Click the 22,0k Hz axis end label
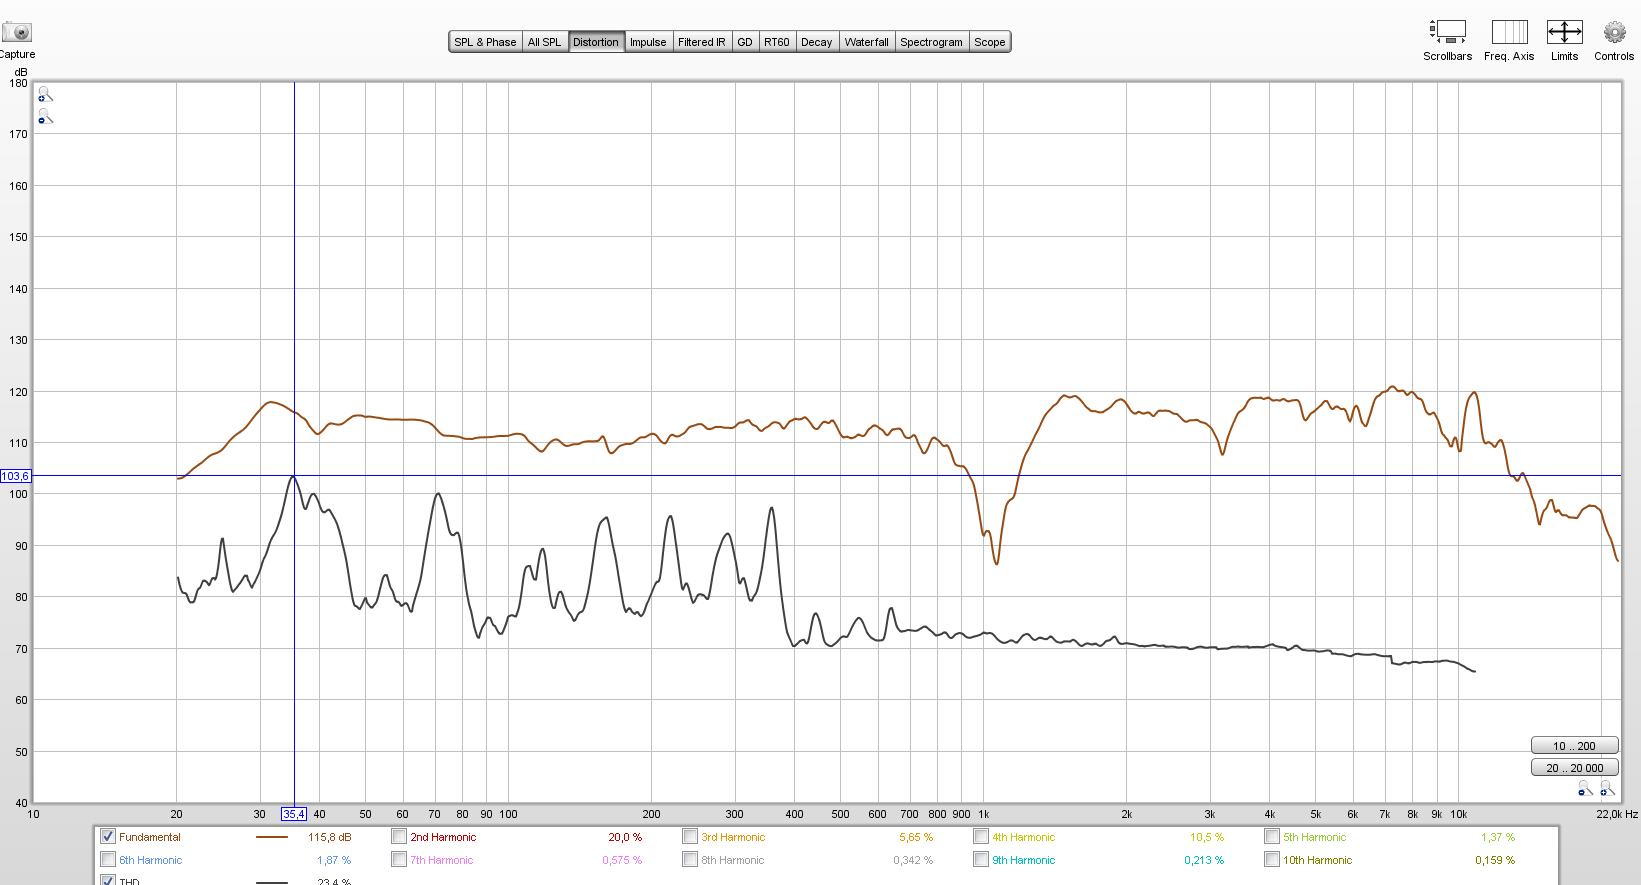1641x885 pixels. click(1617, 814)
